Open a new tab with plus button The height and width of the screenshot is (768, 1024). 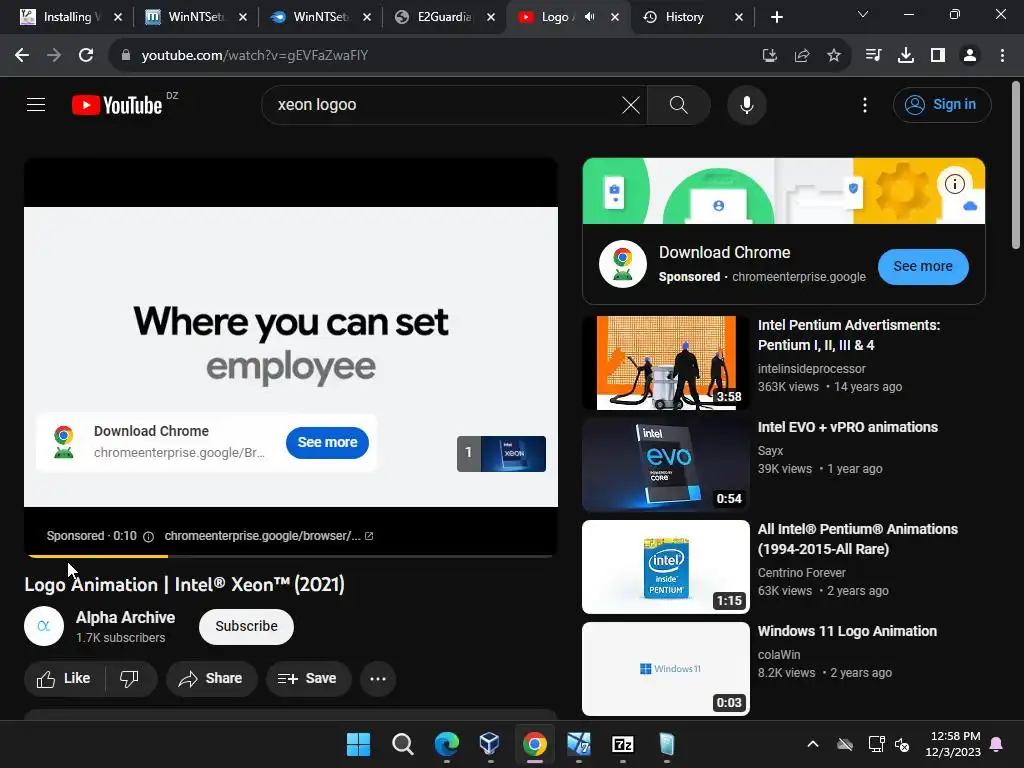tap(776, 17)
